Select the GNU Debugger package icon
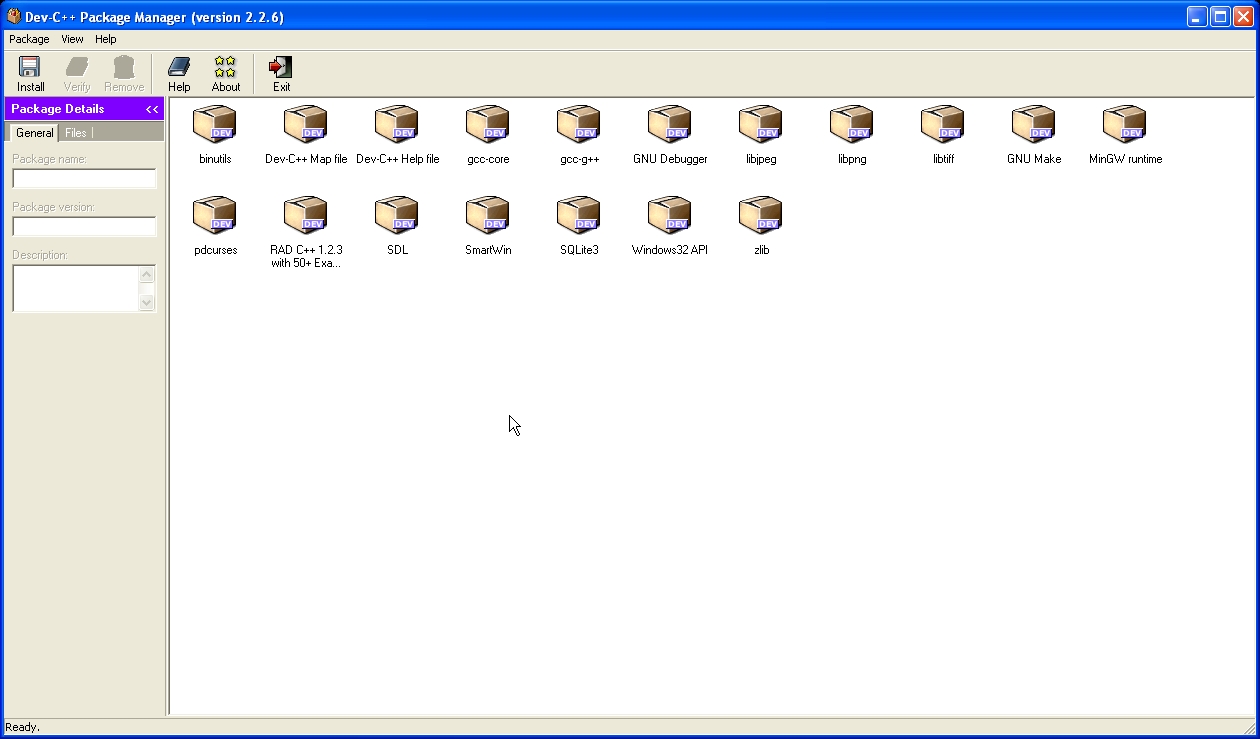 click(x=670, y=125)
